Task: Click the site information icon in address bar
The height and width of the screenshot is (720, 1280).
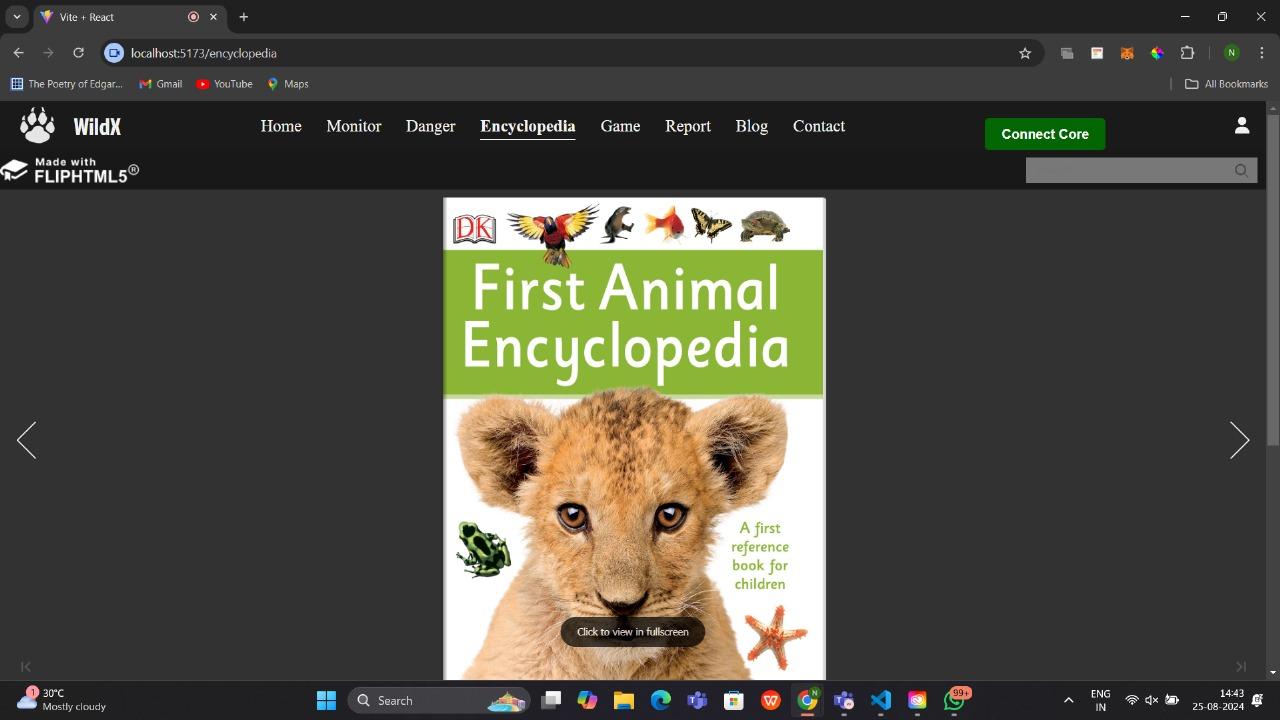Action: point(114,53)
